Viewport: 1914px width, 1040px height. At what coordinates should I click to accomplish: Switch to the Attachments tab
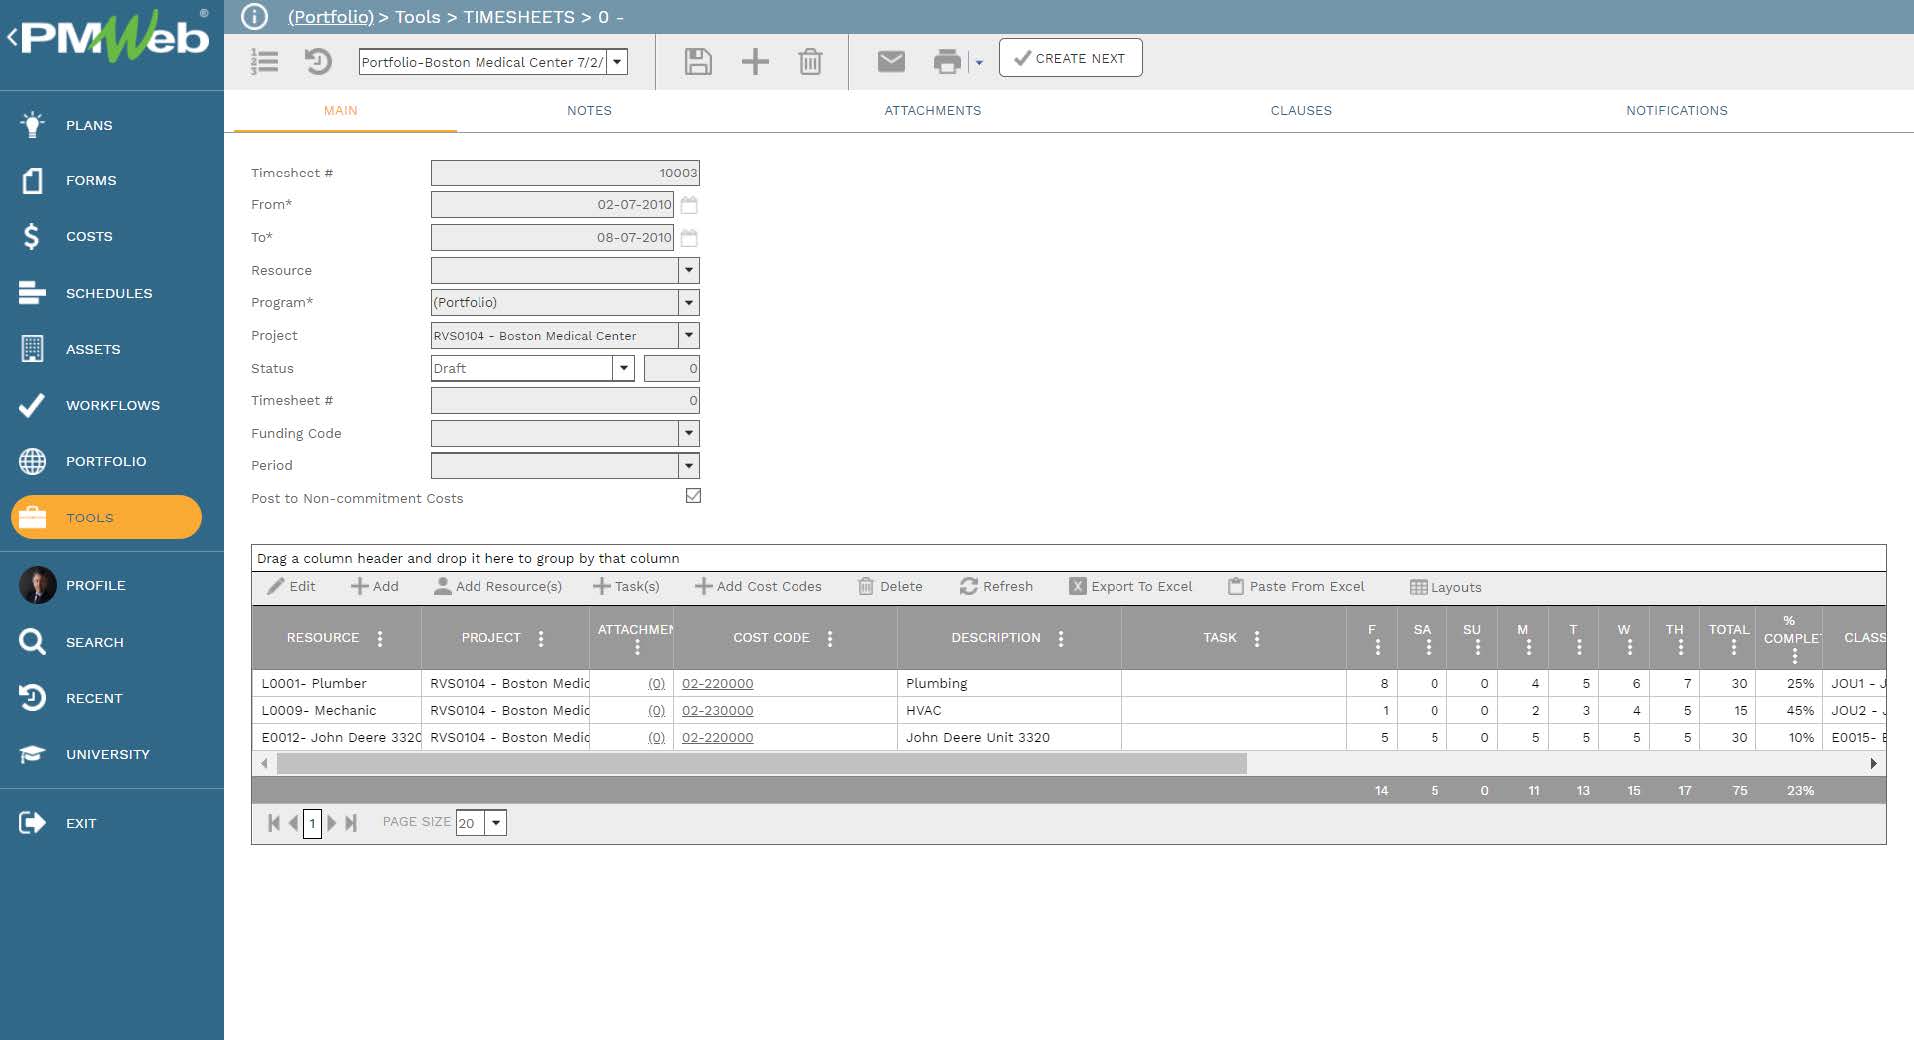point(932,111)
